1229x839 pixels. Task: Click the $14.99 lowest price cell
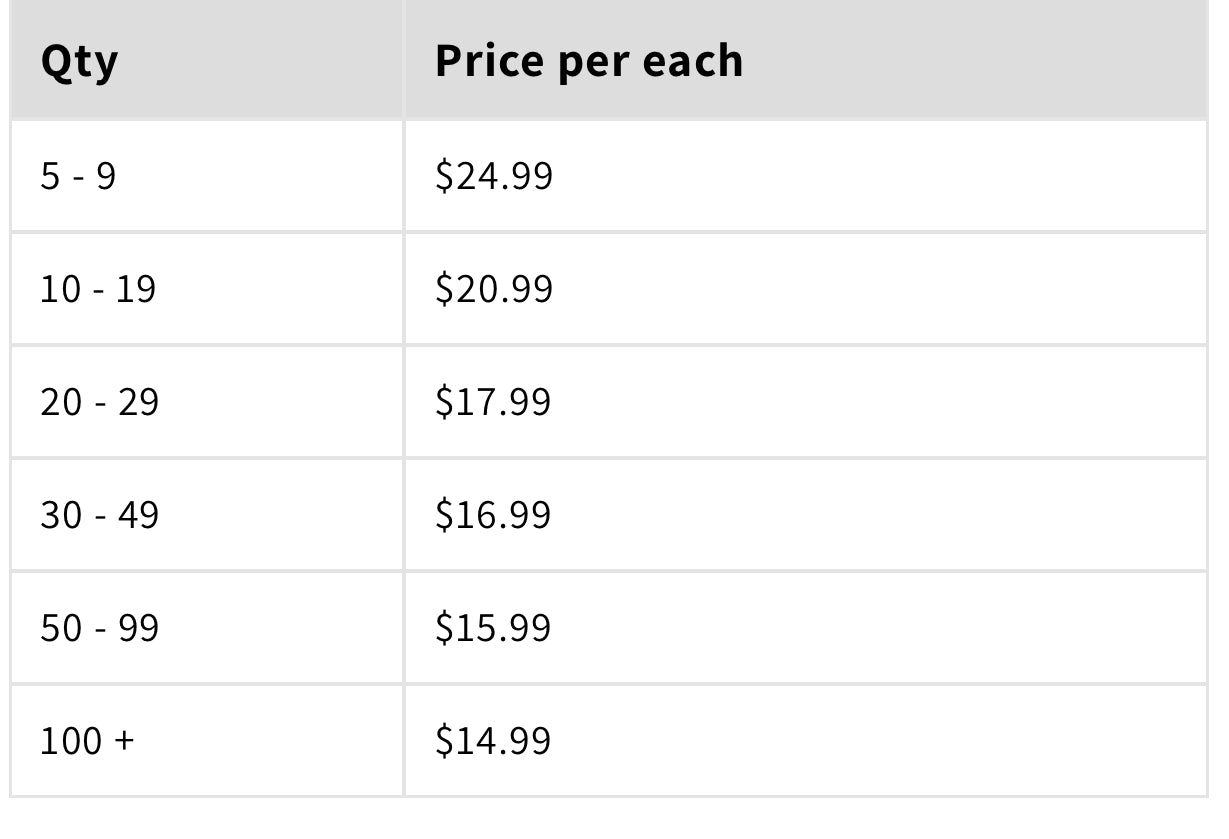pyautogui.click(x=493, y=742)
